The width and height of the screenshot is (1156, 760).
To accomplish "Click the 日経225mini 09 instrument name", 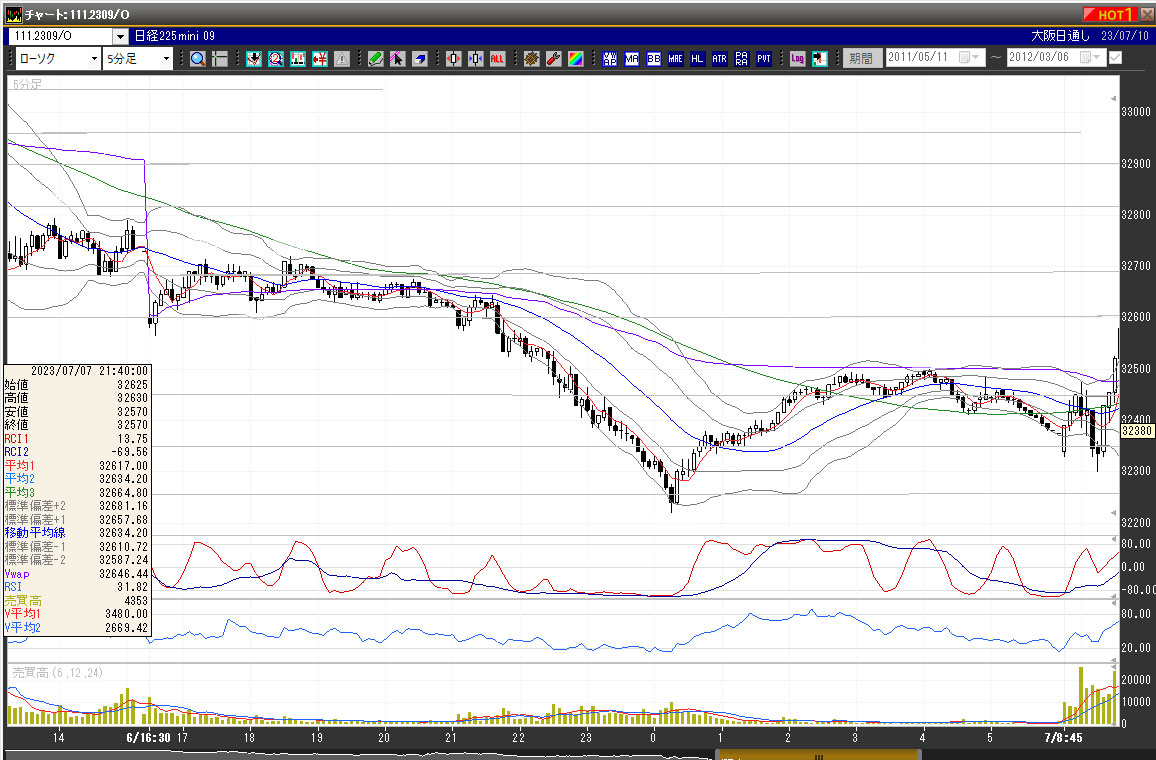I will coord(175,36).
